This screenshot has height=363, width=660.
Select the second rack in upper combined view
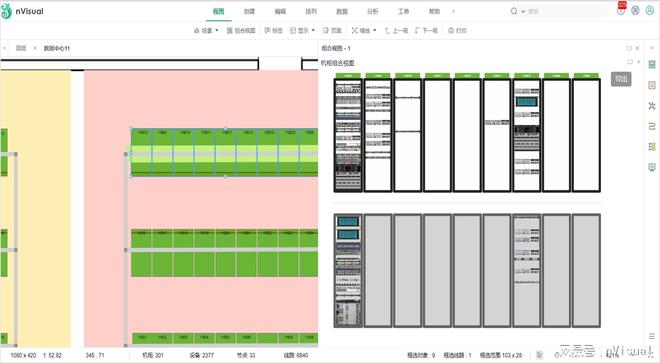coord(378,135)
